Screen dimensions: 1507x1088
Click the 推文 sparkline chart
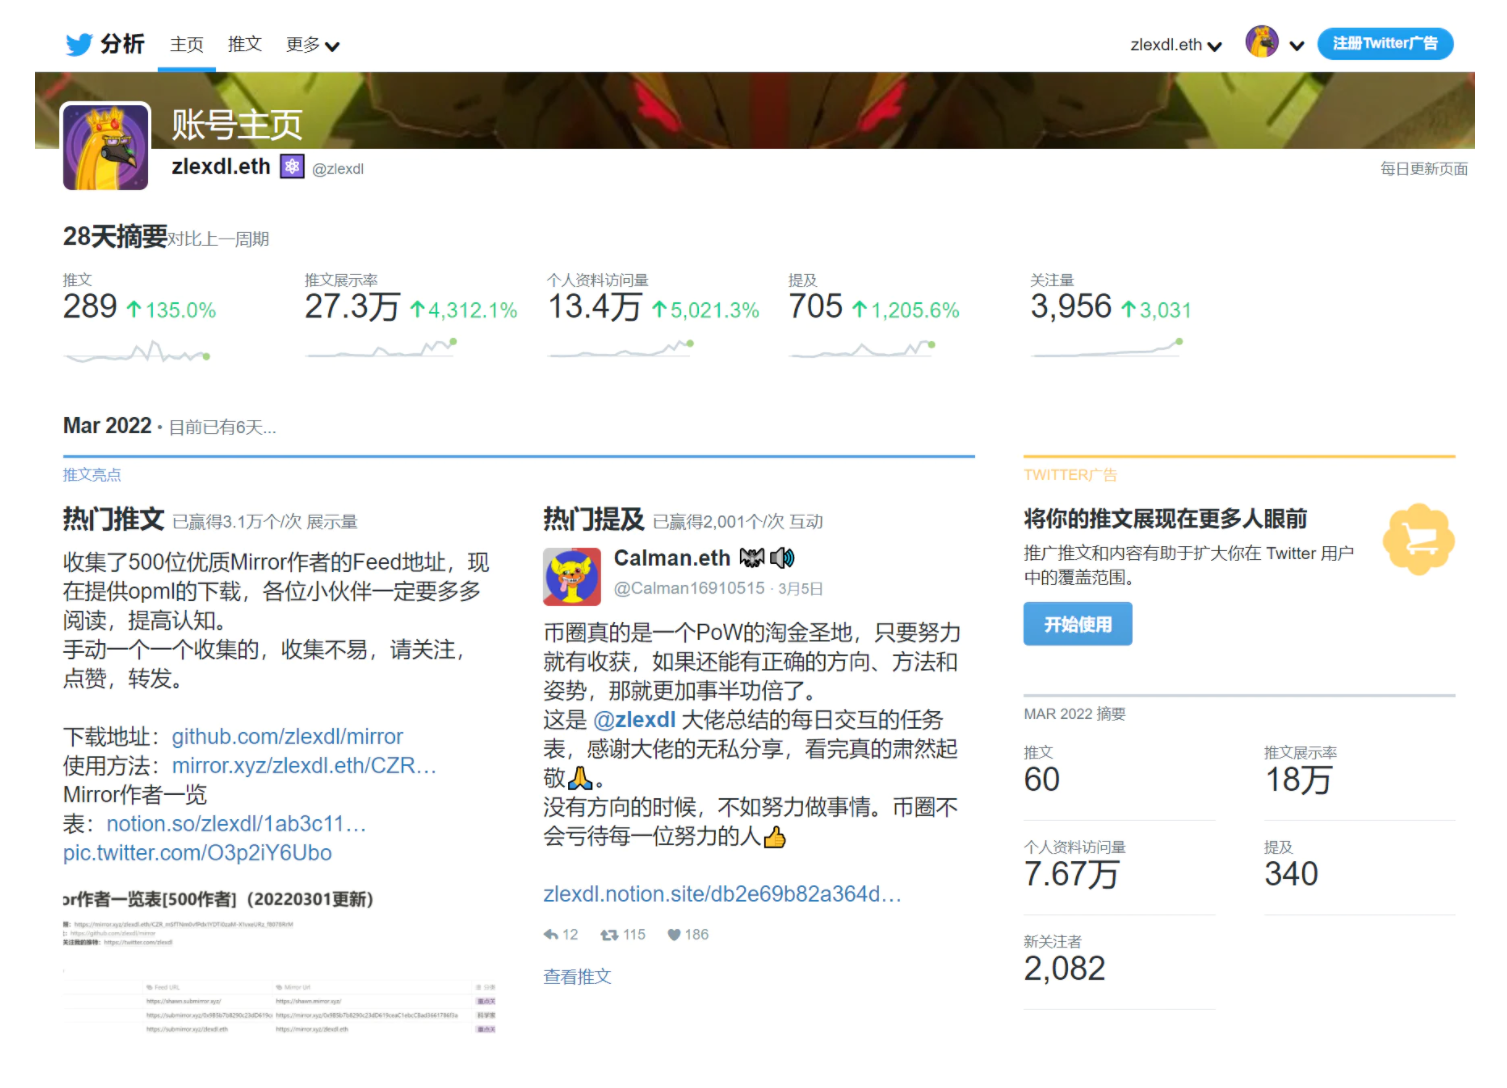click(x=137, y=352)
